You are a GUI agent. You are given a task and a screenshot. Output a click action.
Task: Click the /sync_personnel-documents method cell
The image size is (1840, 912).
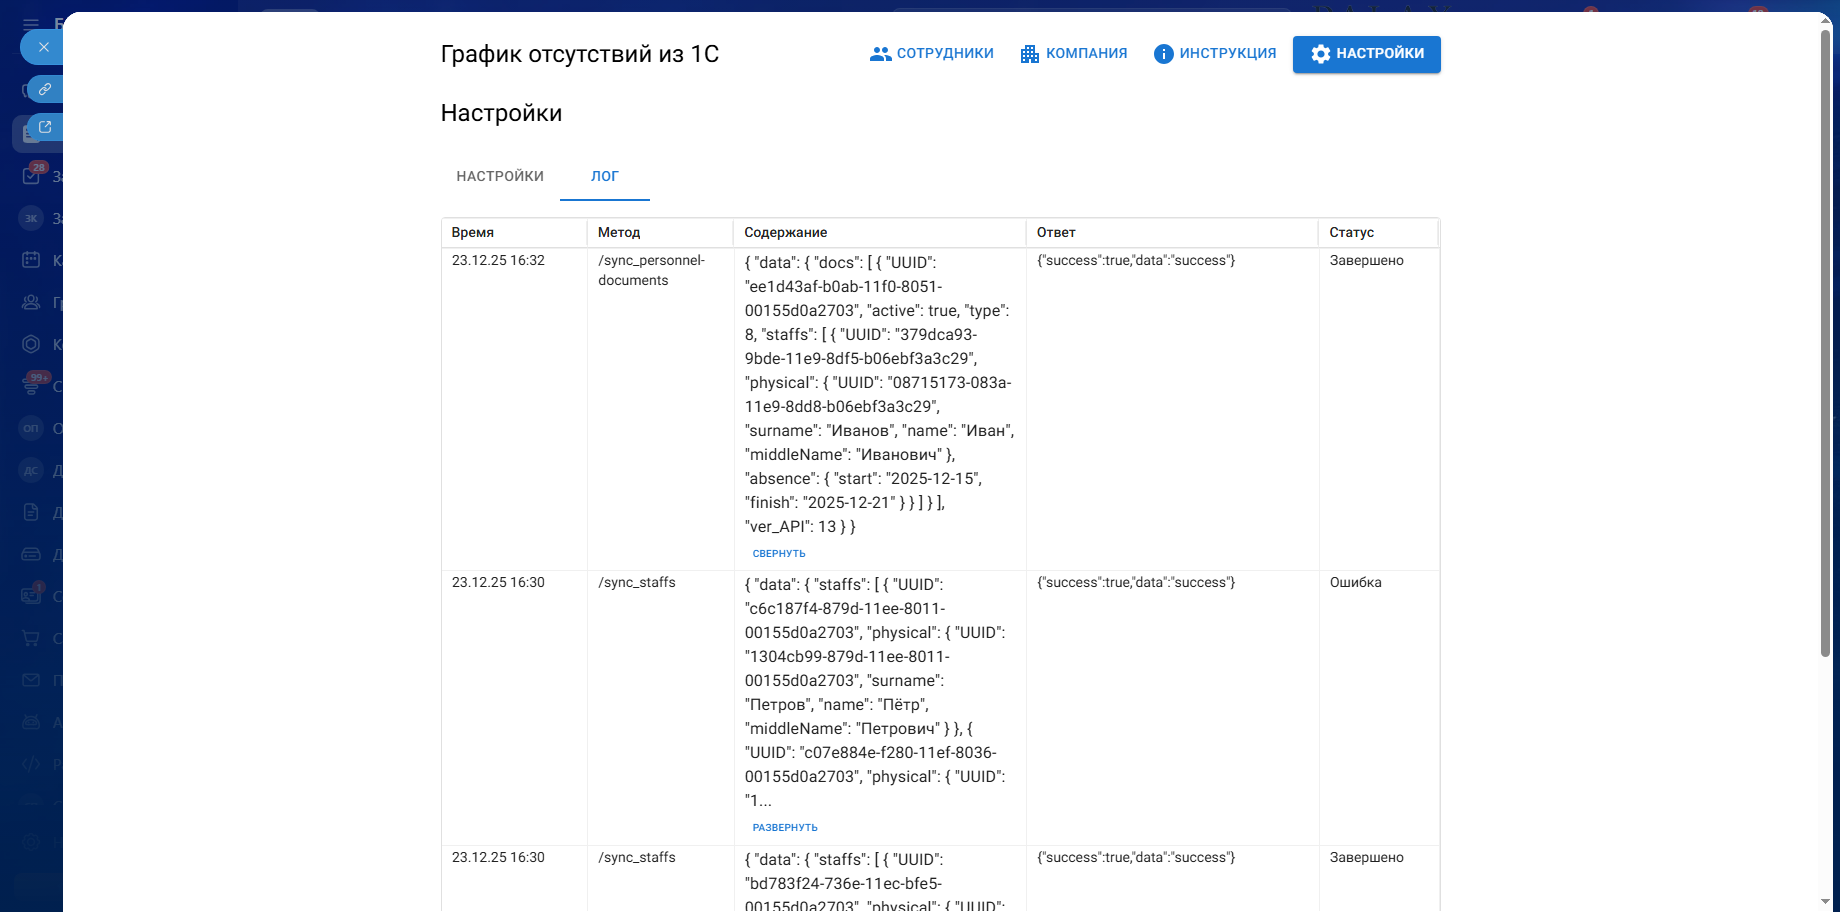651,270
